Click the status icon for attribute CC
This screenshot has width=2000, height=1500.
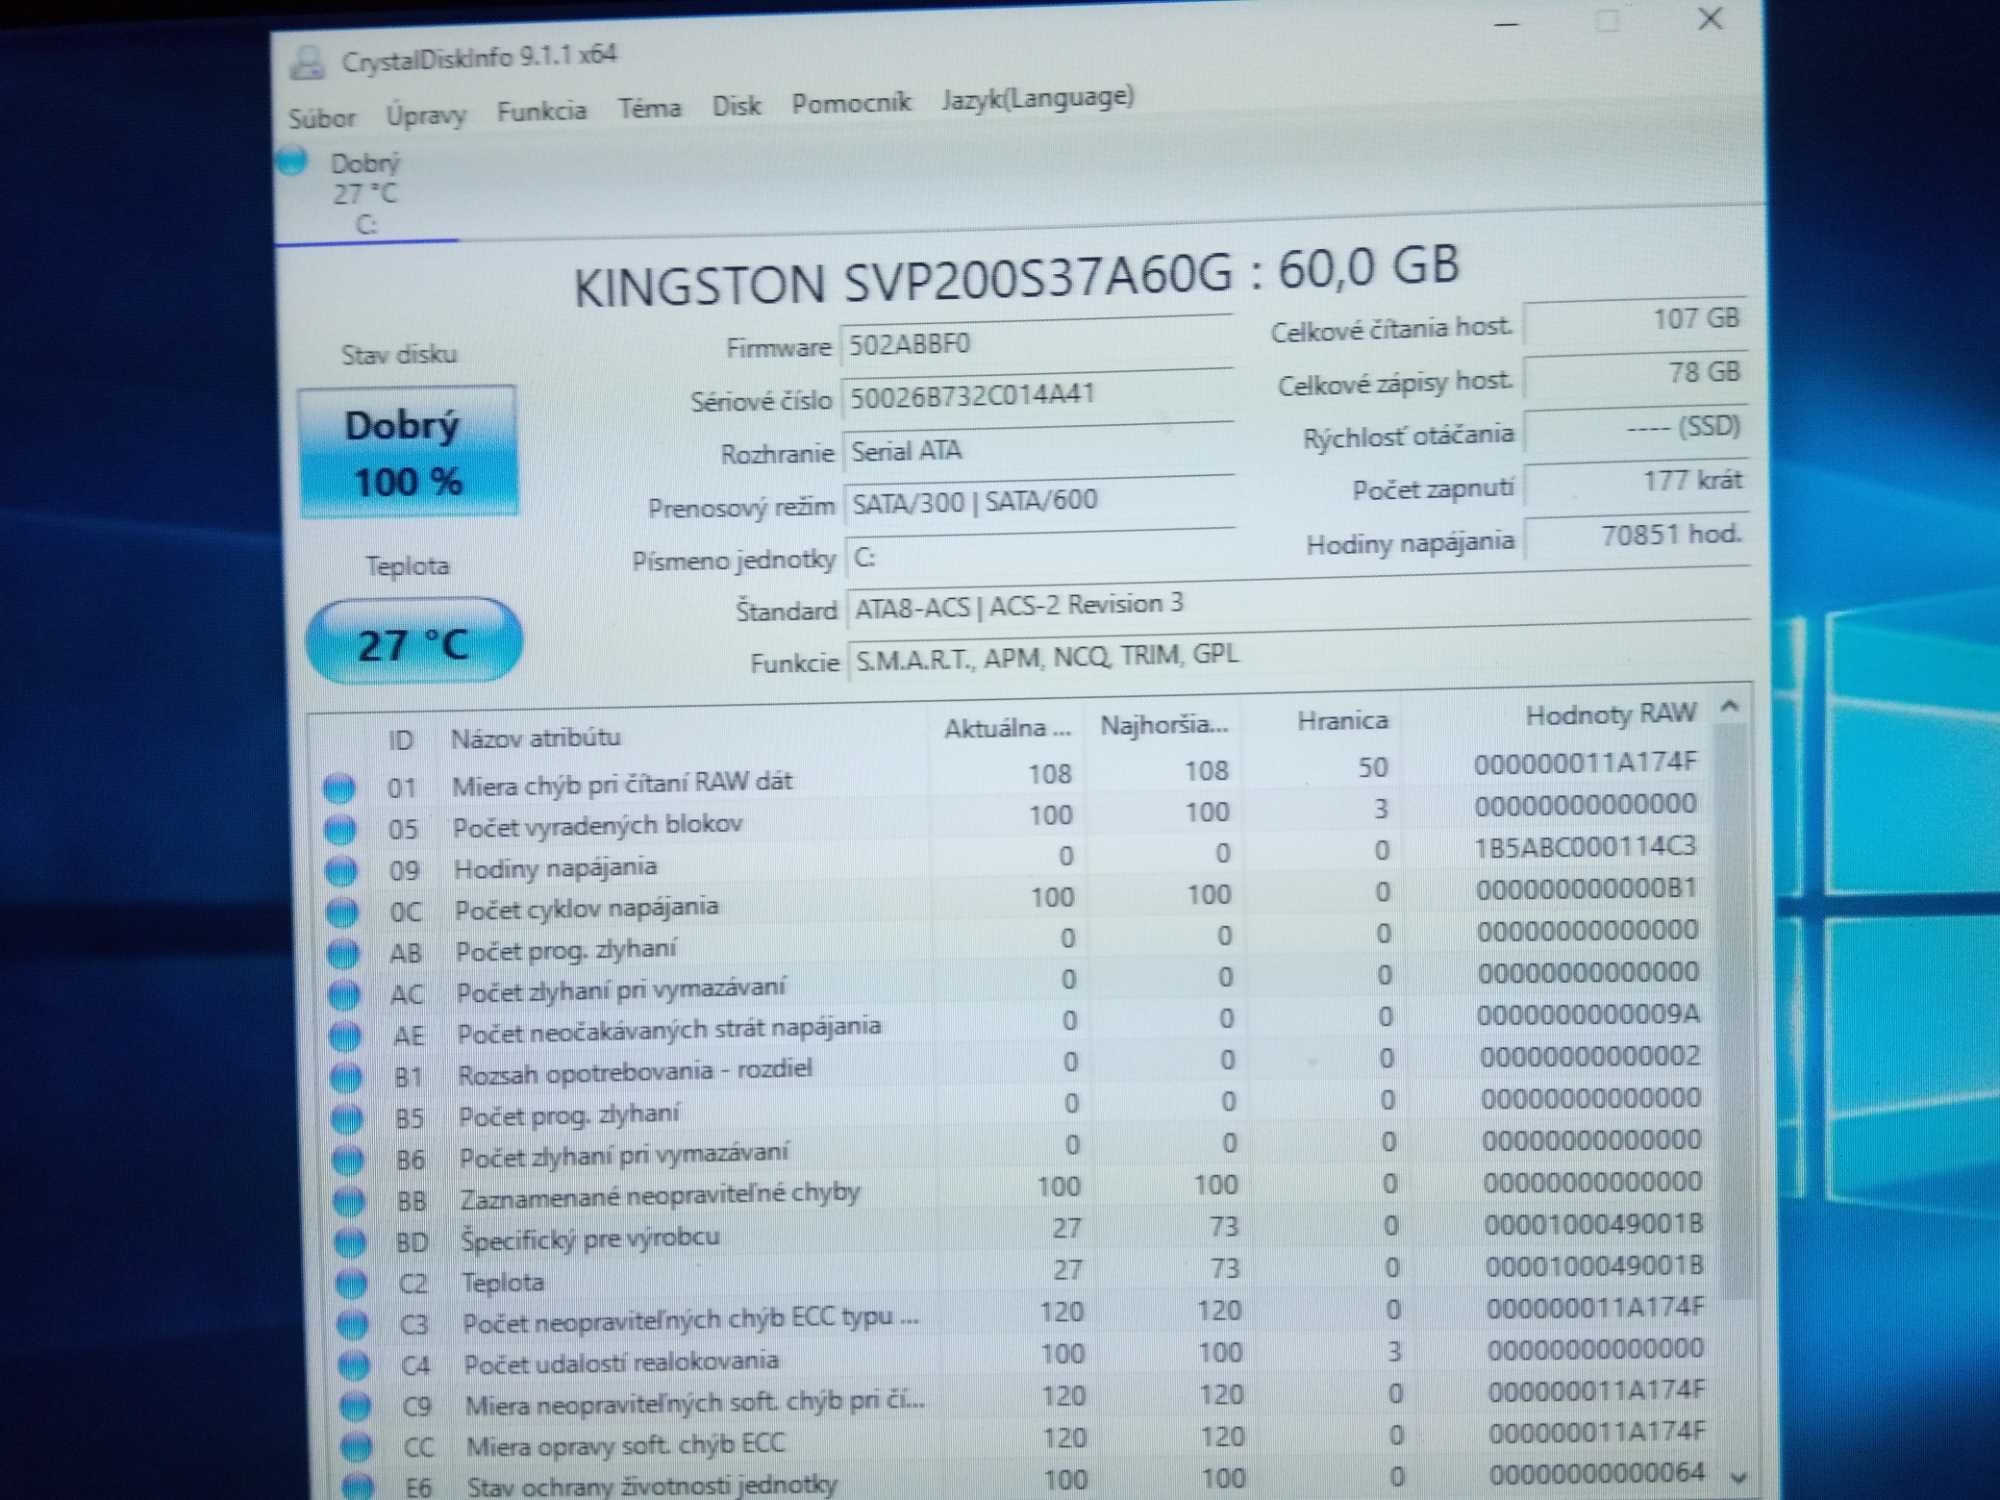click(356, 1447)
